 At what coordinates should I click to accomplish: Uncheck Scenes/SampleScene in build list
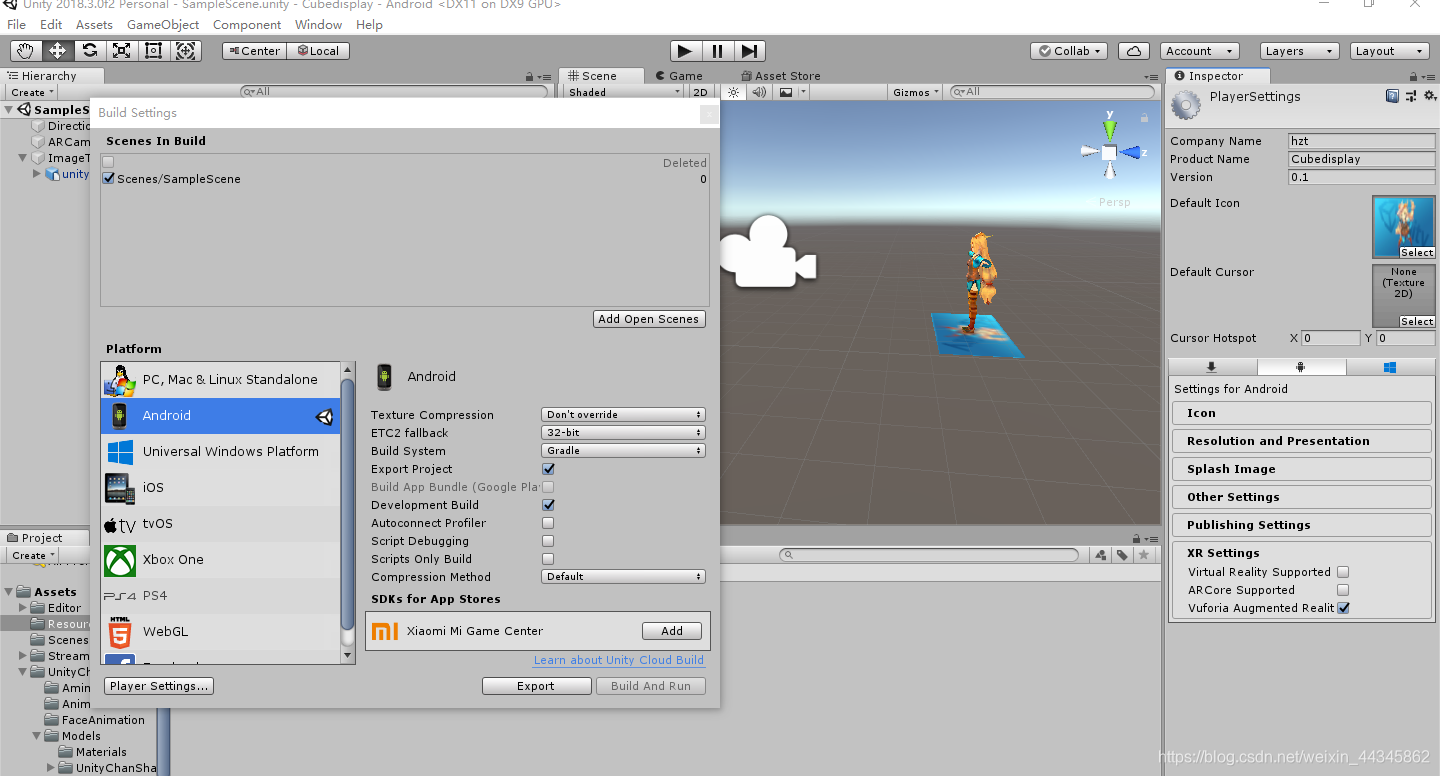[109, 179]
